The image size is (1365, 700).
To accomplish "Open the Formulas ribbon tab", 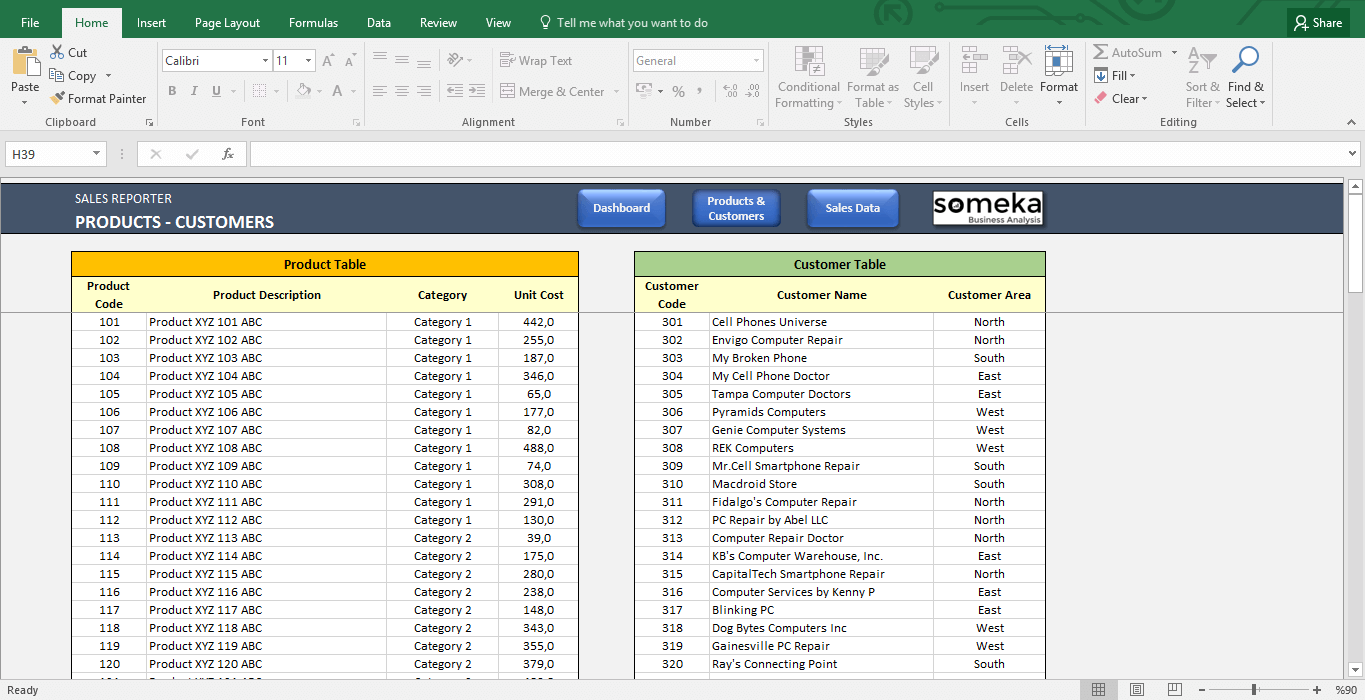I will coord(313,23).
